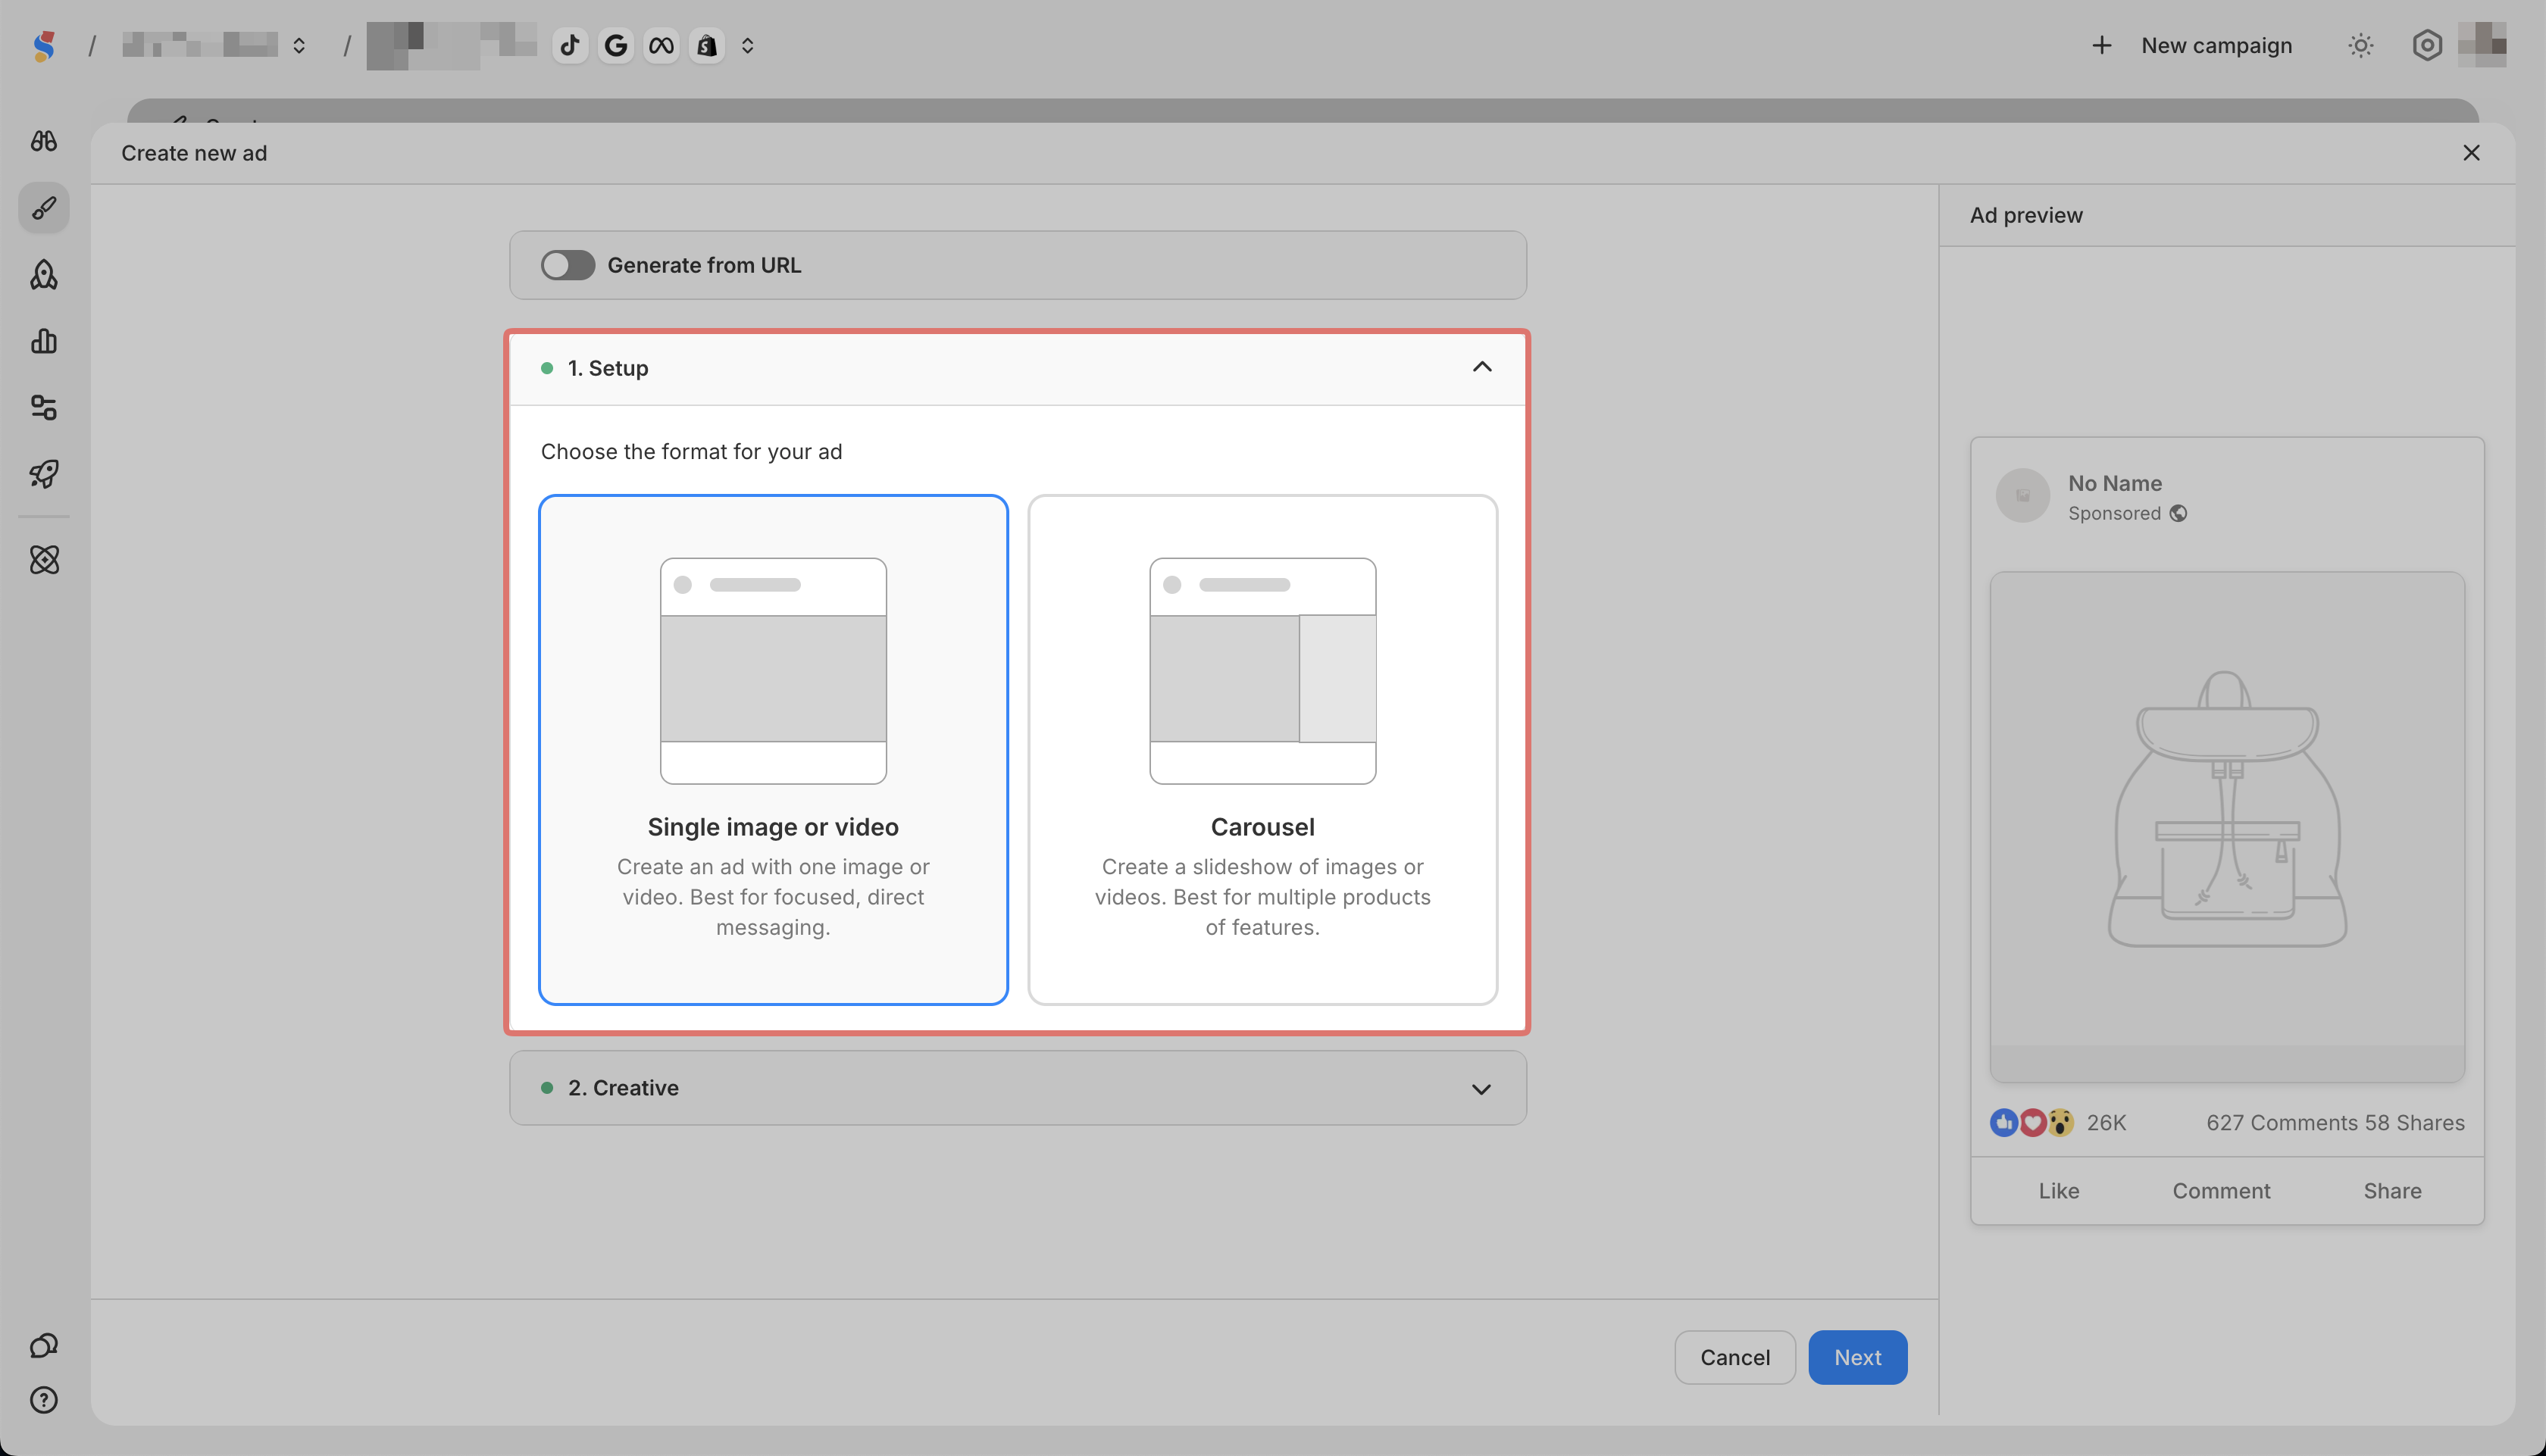Screen dimensions: 2546x1456
Task: Open the sliders settings sidebar icon
Action: pyautogui.click(x=44, y=407)
